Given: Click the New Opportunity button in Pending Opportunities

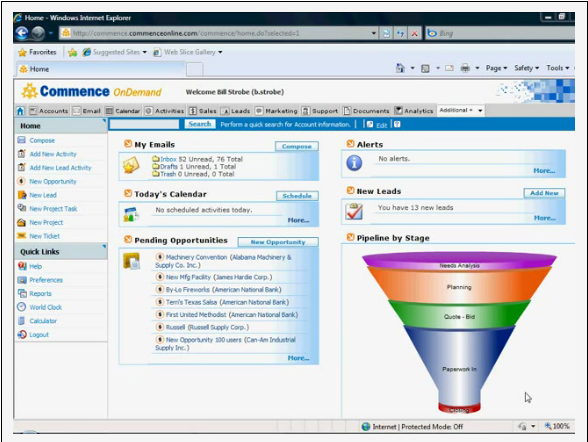Looking at the screenshot, I should (278, 242).
